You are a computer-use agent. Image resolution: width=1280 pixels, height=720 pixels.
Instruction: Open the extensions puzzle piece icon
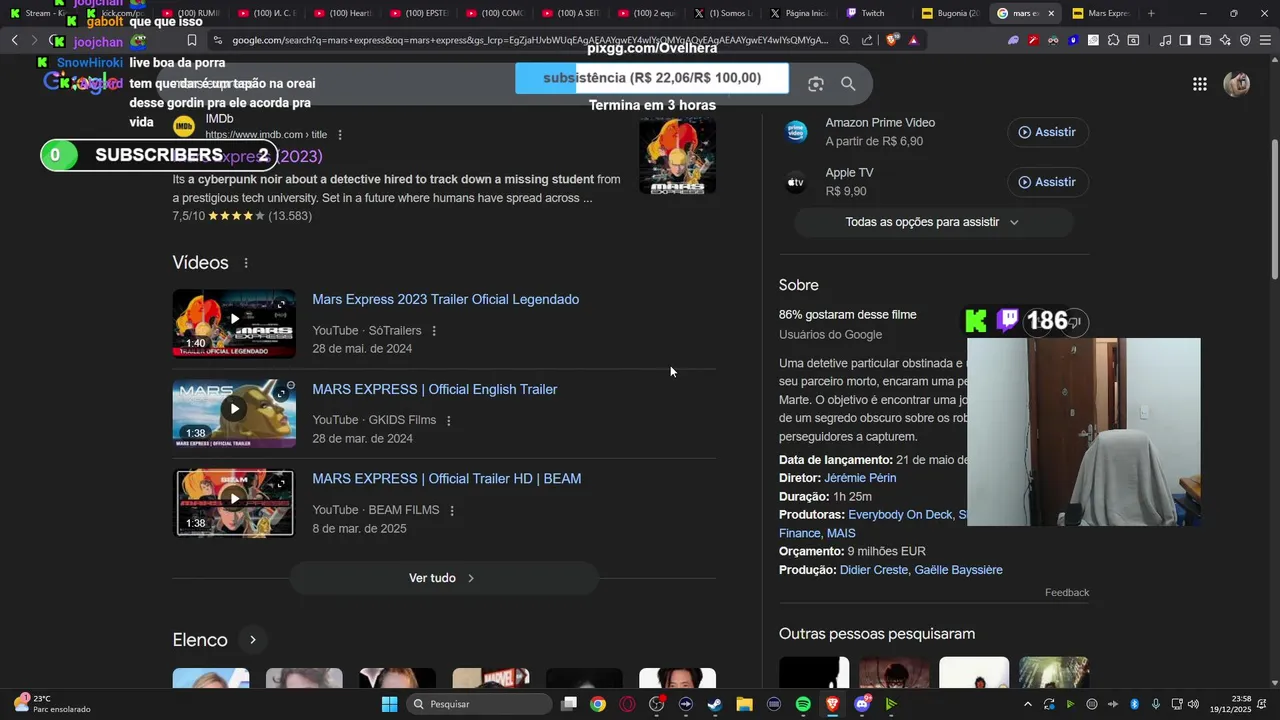pos(1113,40)
